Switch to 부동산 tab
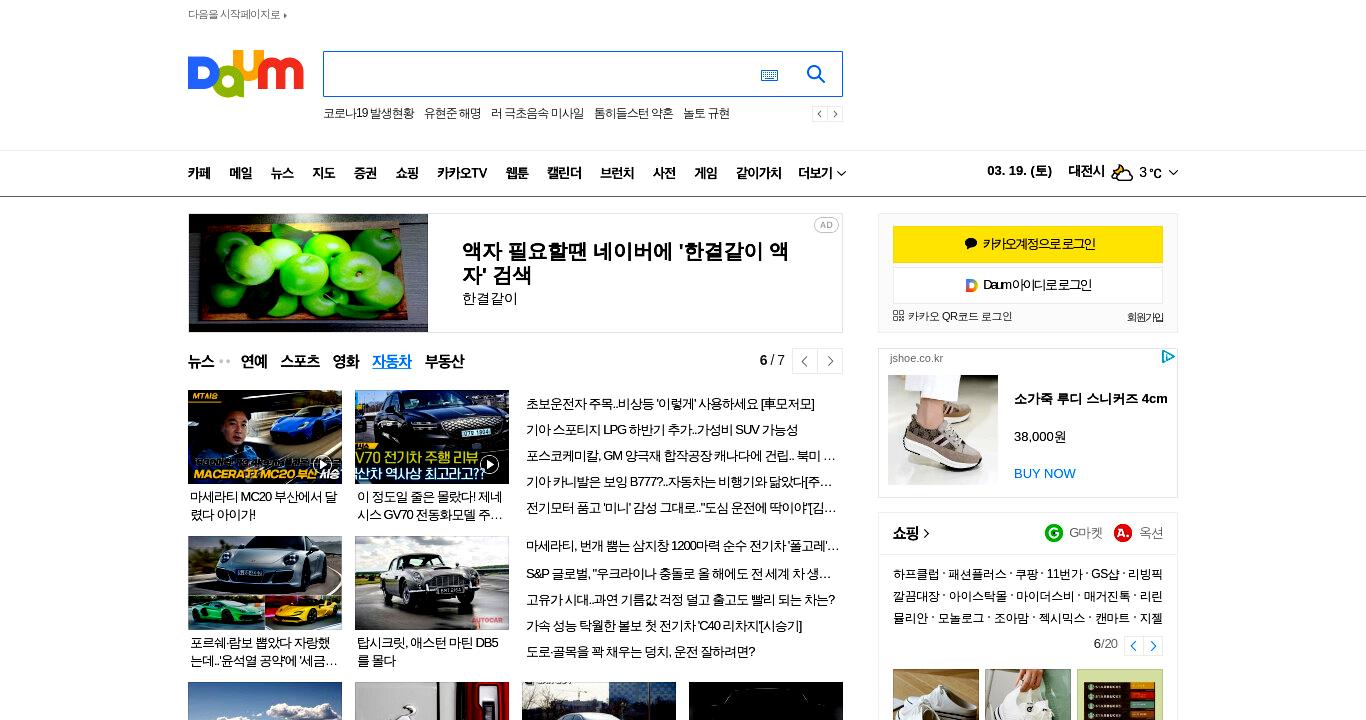This screenshot has width=1366, height=720. 444,361
